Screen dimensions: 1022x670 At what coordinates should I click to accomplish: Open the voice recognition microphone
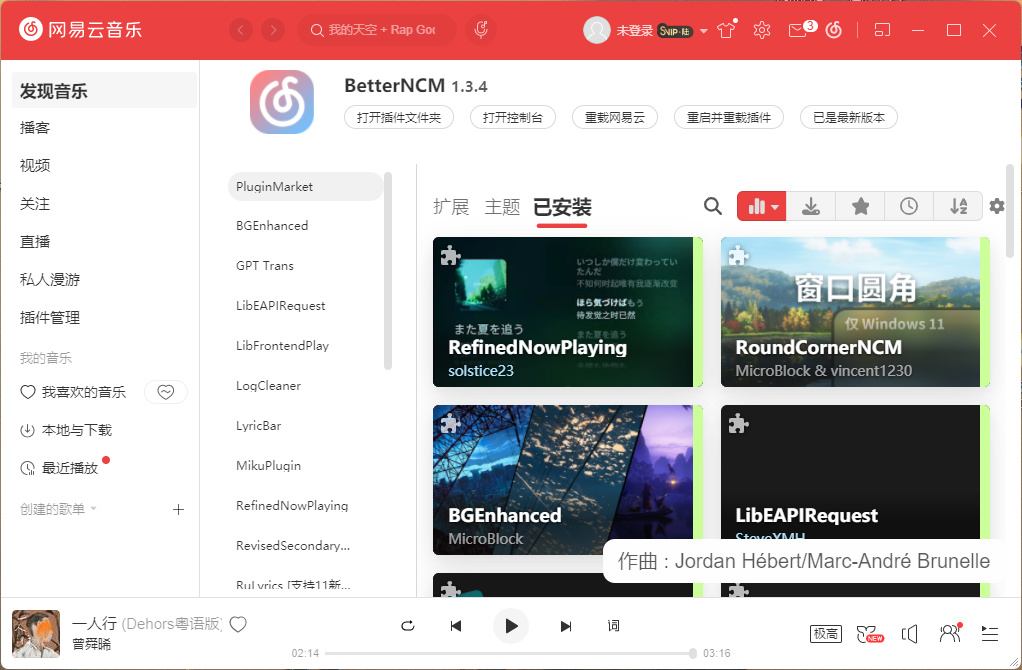tap(481, 30)
